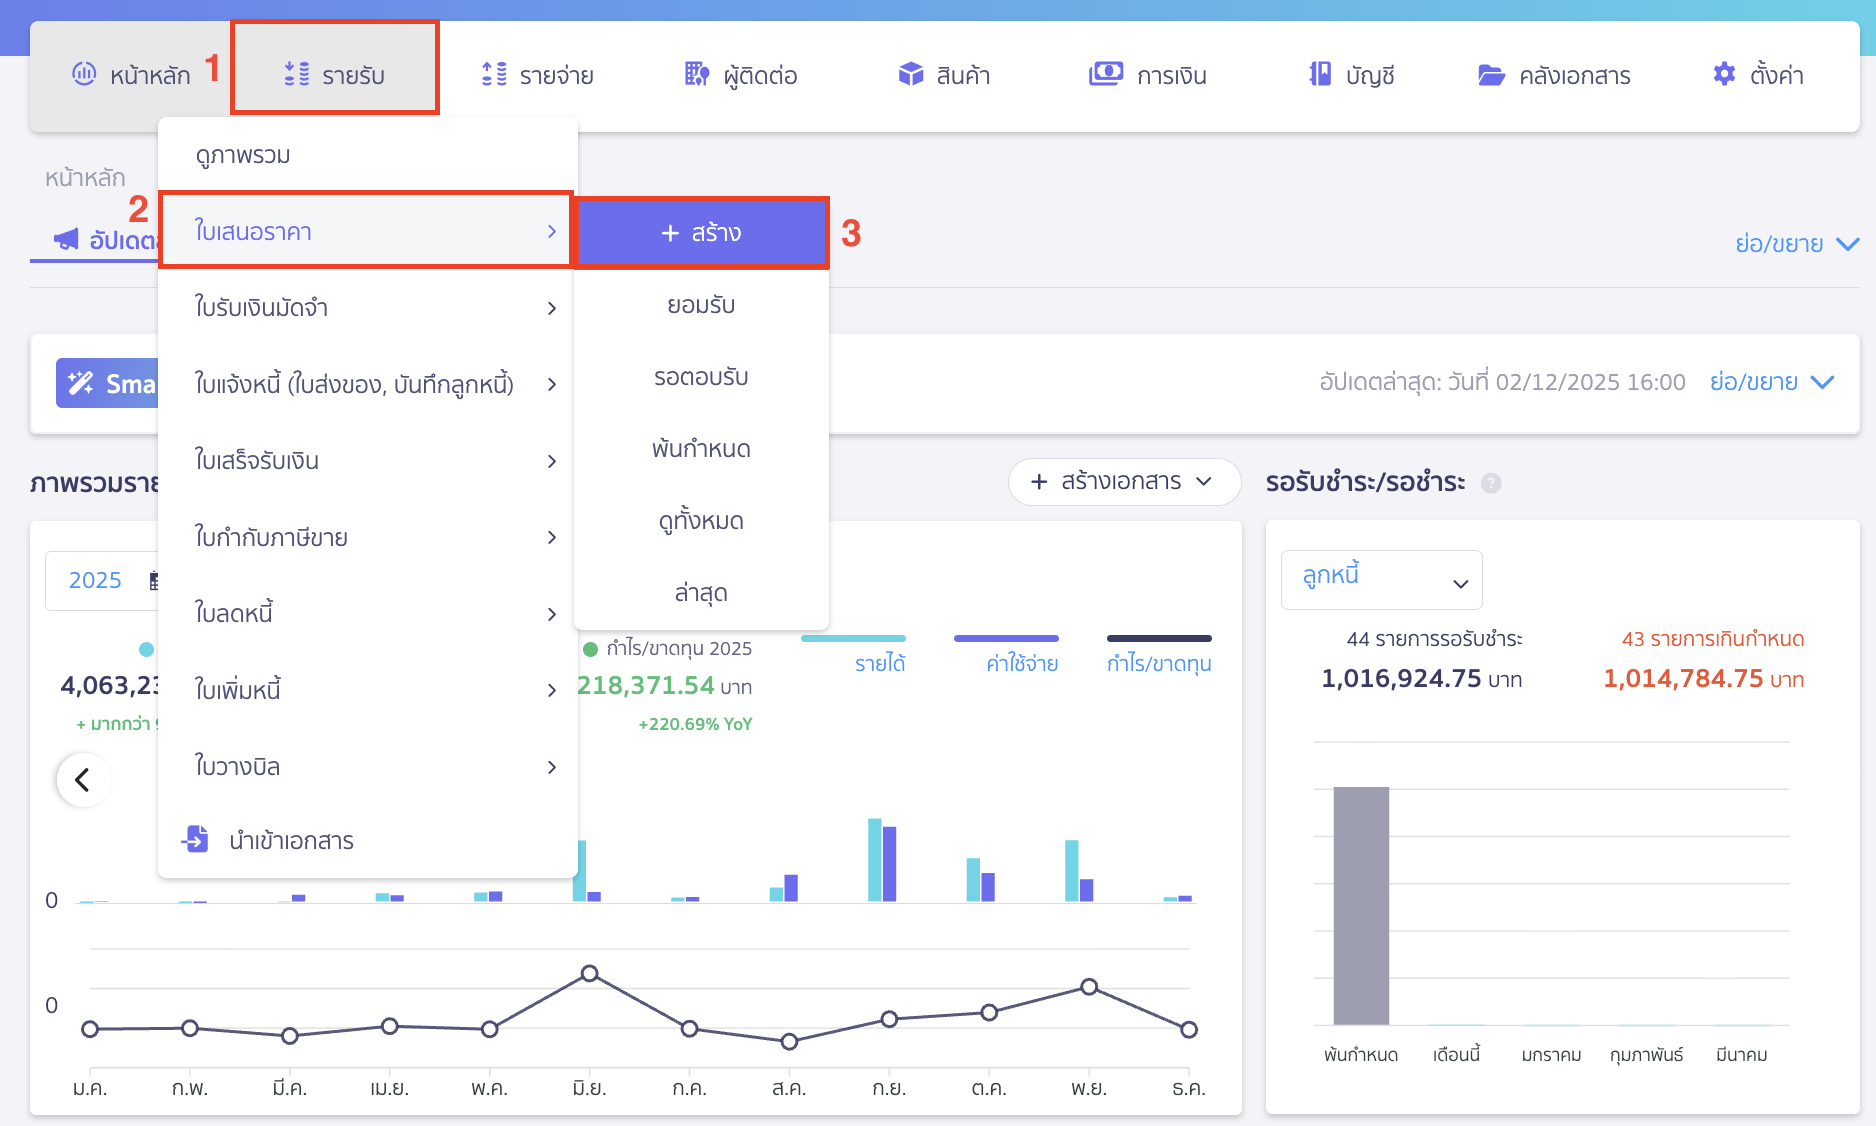The width and height of the screenshot is (1876, 1126).
Task: Click the previous arrow on the chart
Action: (x=83, y=779)
